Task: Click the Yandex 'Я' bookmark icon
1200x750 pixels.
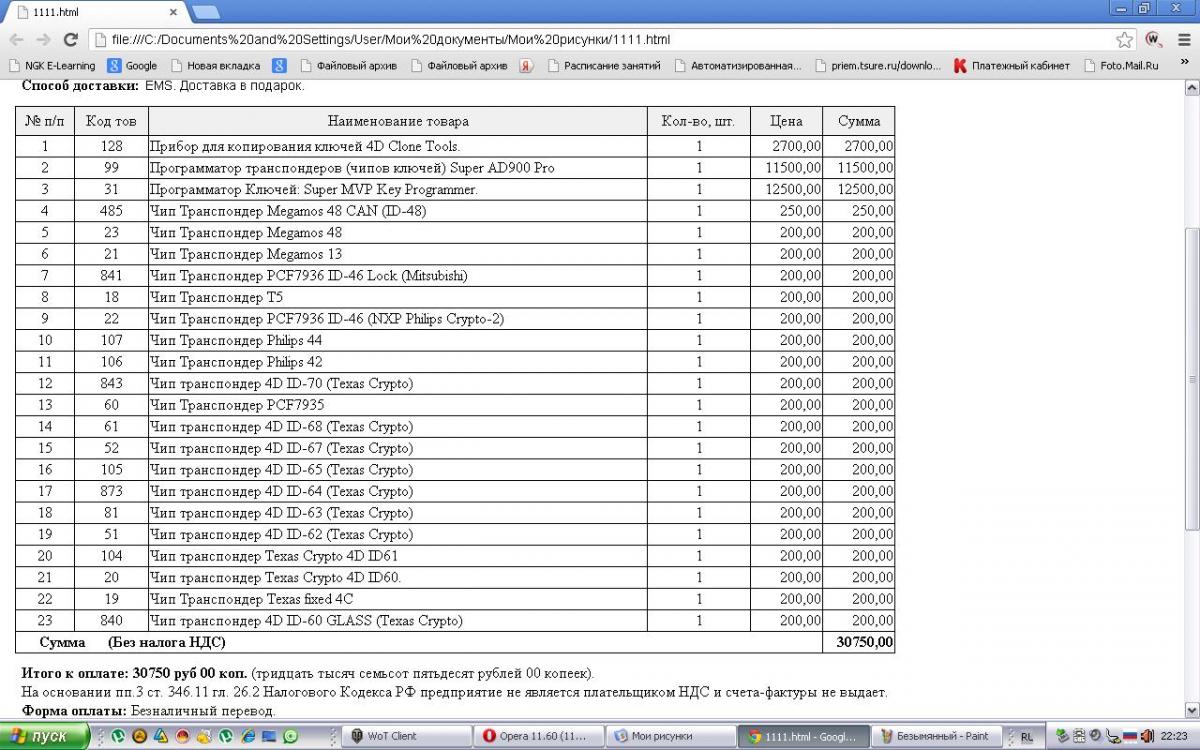Action: pyautogui.click(x=526, y=66)
